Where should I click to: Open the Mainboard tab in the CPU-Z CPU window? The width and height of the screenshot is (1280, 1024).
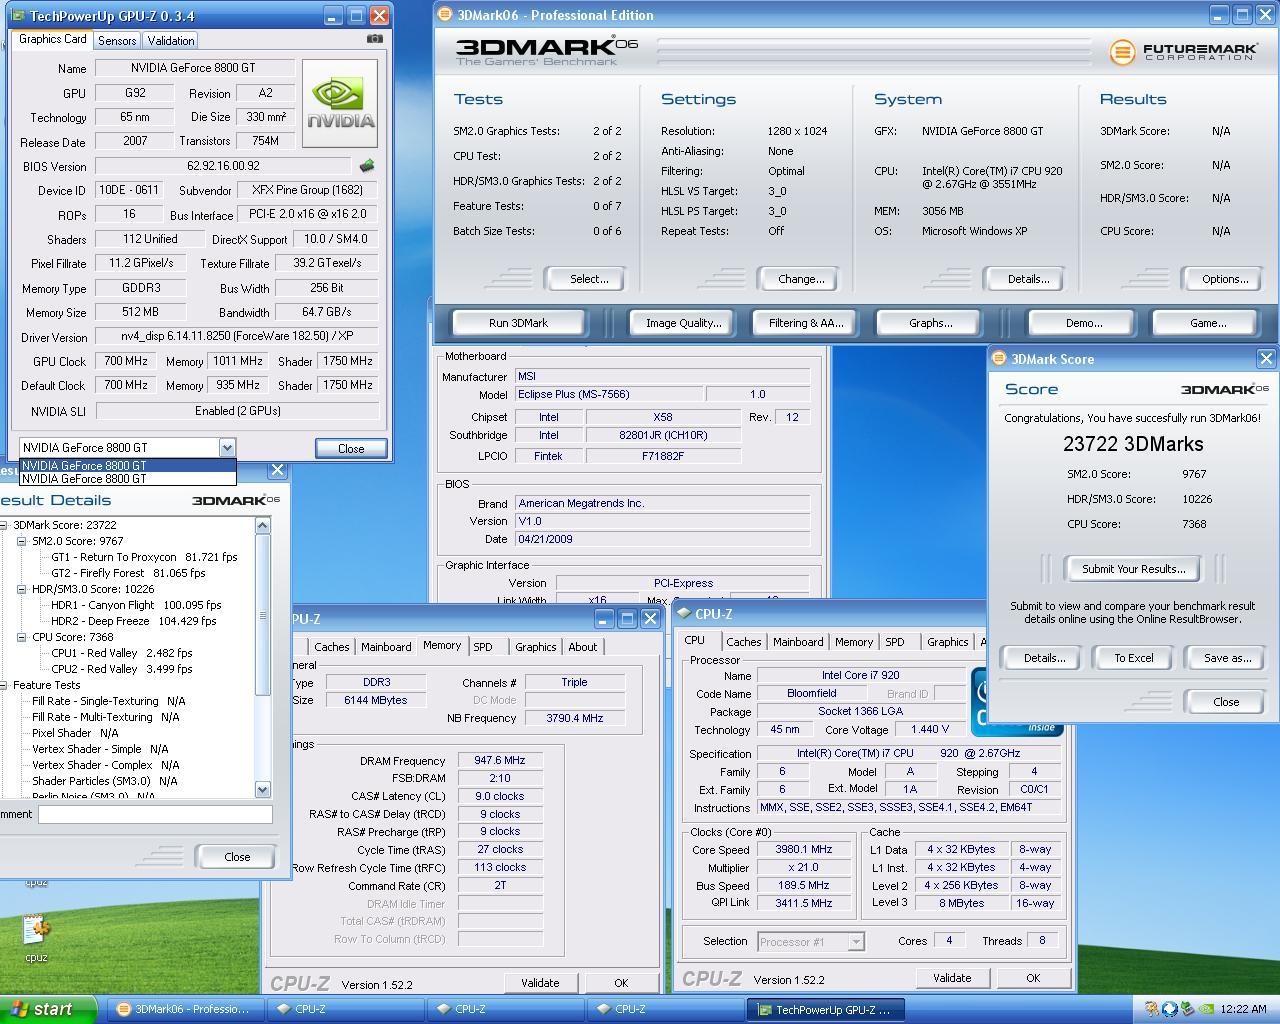[798, 642]
